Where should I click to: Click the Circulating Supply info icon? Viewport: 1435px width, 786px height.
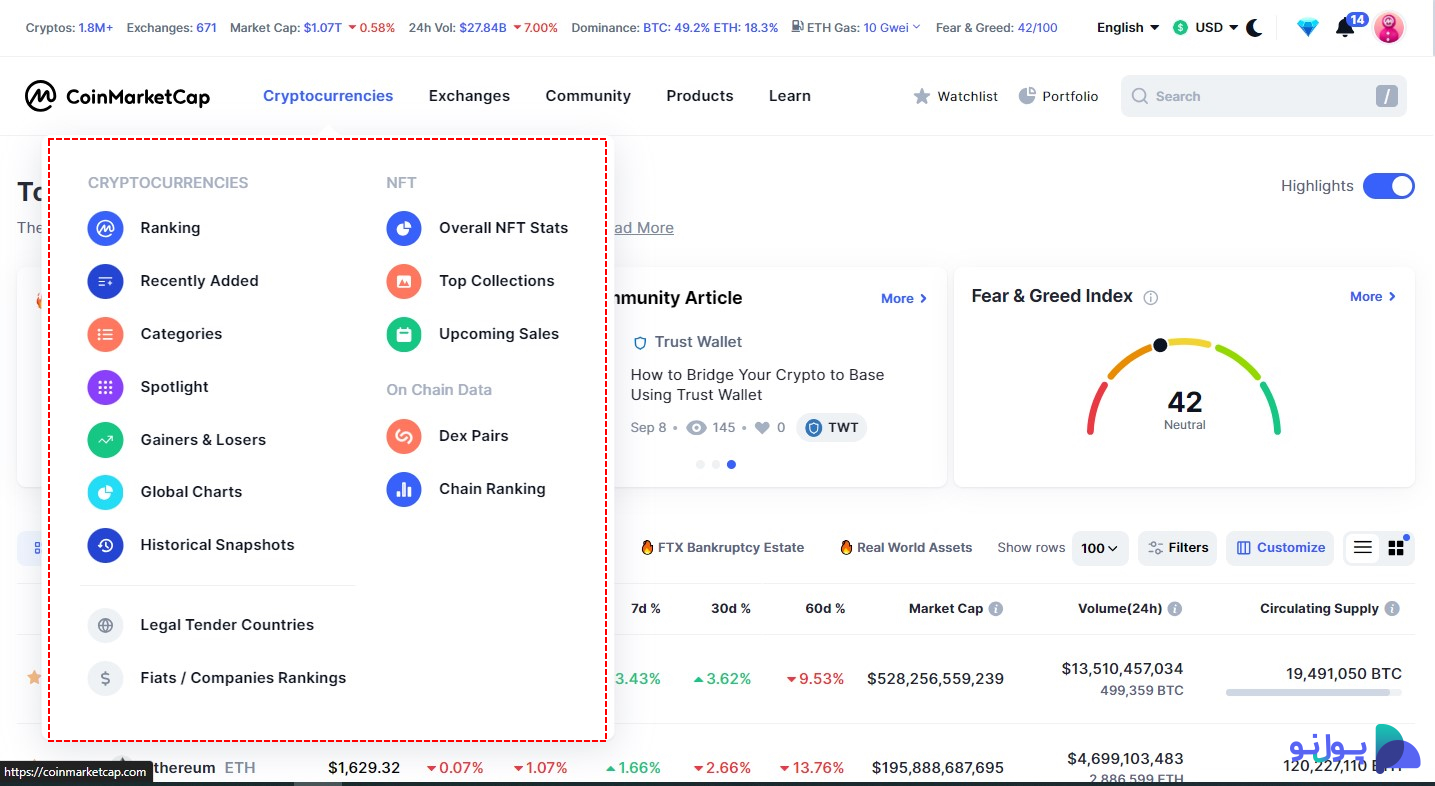coord(1393,608)
